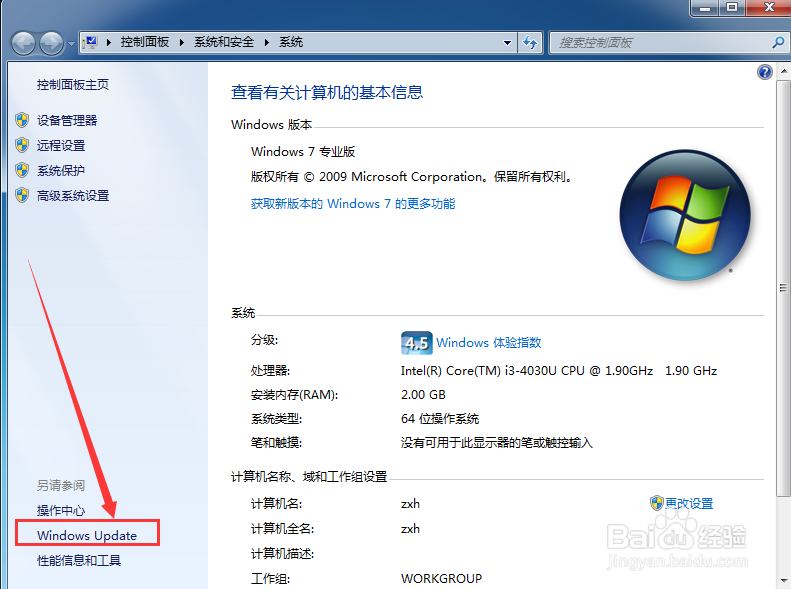
Task: Open Windows 体验指数 link
Action: [x=489, y=342]
